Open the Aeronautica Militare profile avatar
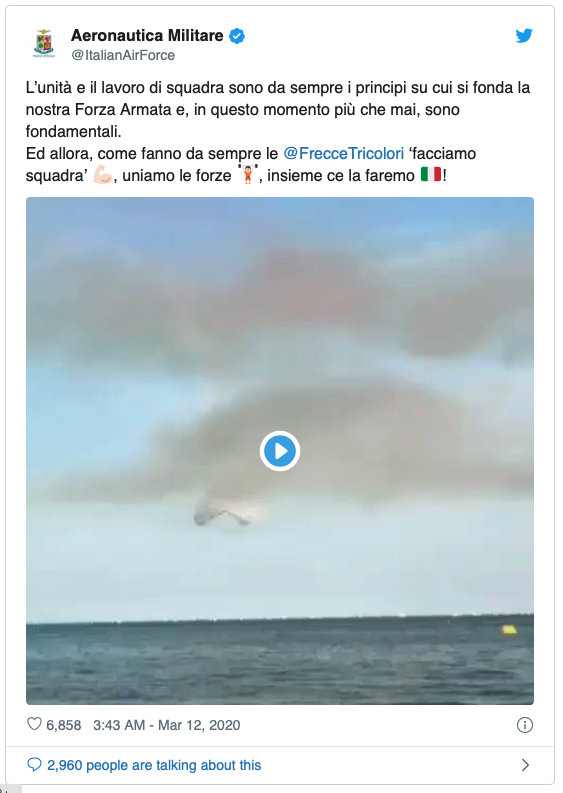The image size is (563, 793). [x=44, y=43]
